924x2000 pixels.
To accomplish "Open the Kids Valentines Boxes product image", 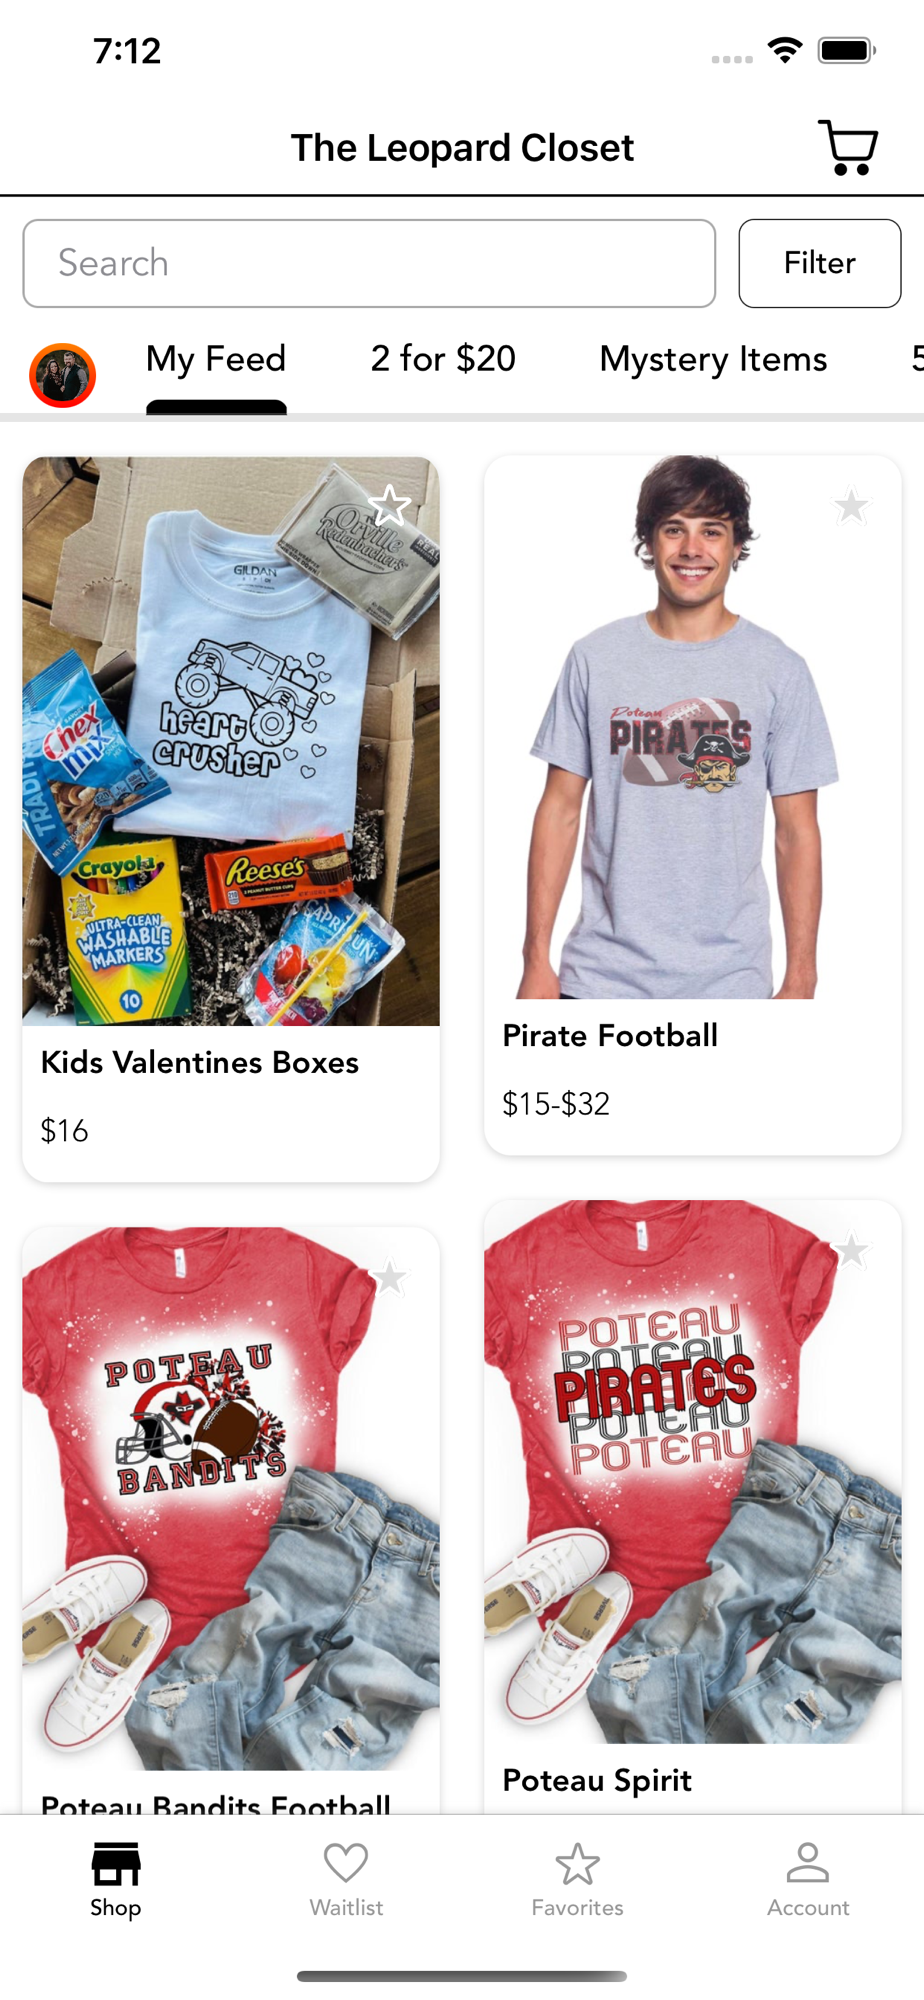I will click(231, 741).
